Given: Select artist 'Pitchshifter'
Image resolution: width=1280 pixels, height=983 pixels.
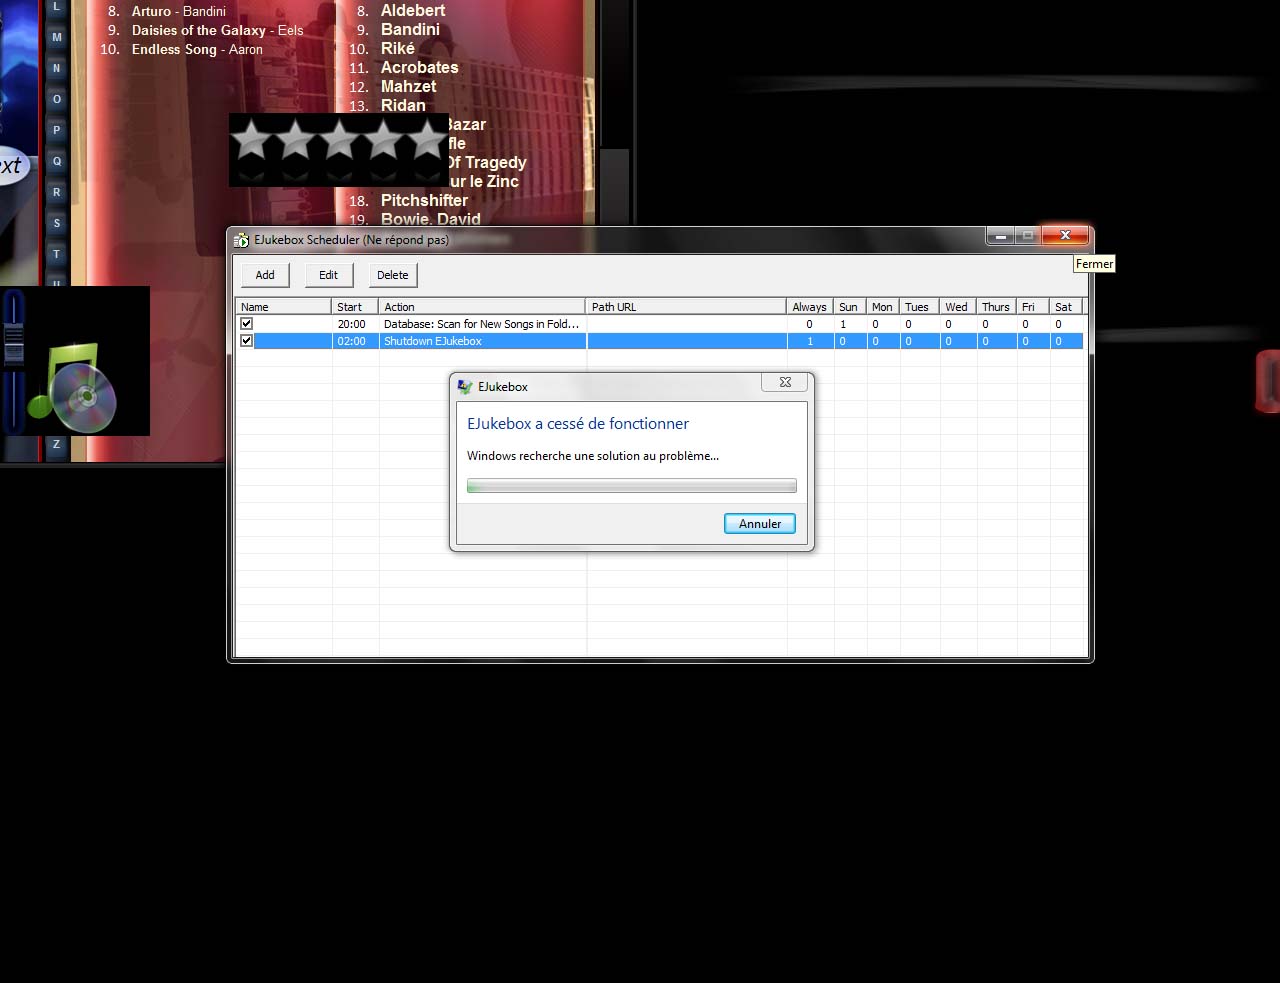Looking at the screenshot, I should click(424, 200).
